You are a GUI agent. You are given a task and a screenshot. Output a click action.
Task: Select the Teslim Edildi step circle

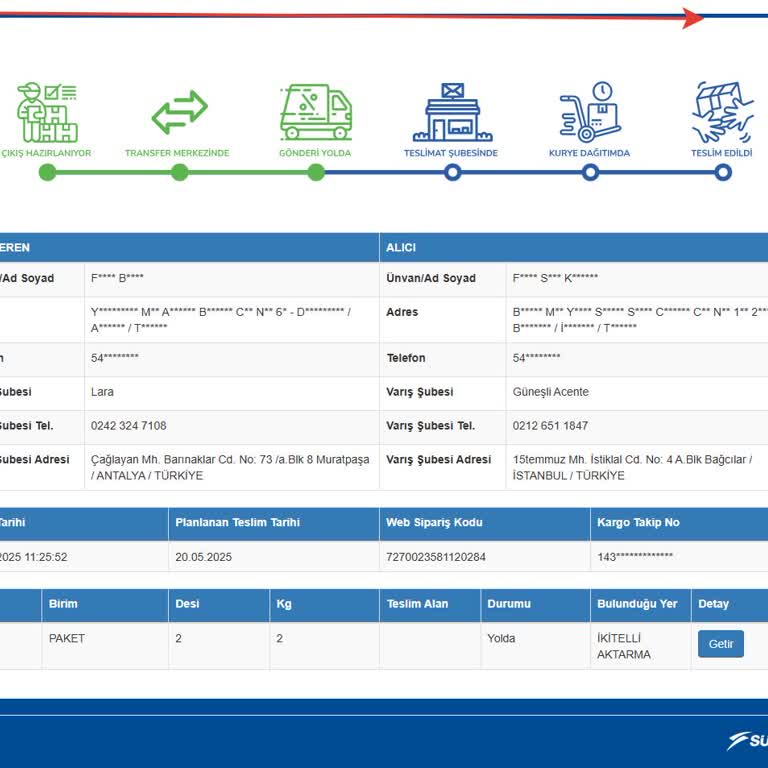point(723,172)
